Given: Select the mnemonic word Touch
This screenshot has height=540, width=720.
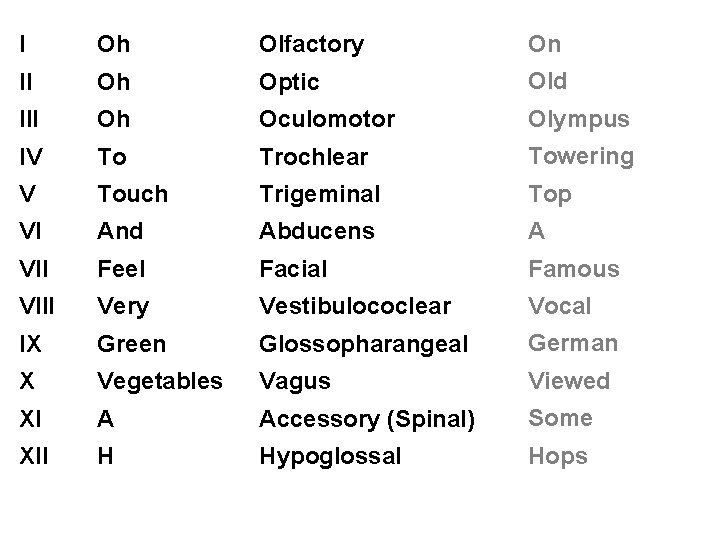Looking at the screenshot, I should click(x=133, y=194).
